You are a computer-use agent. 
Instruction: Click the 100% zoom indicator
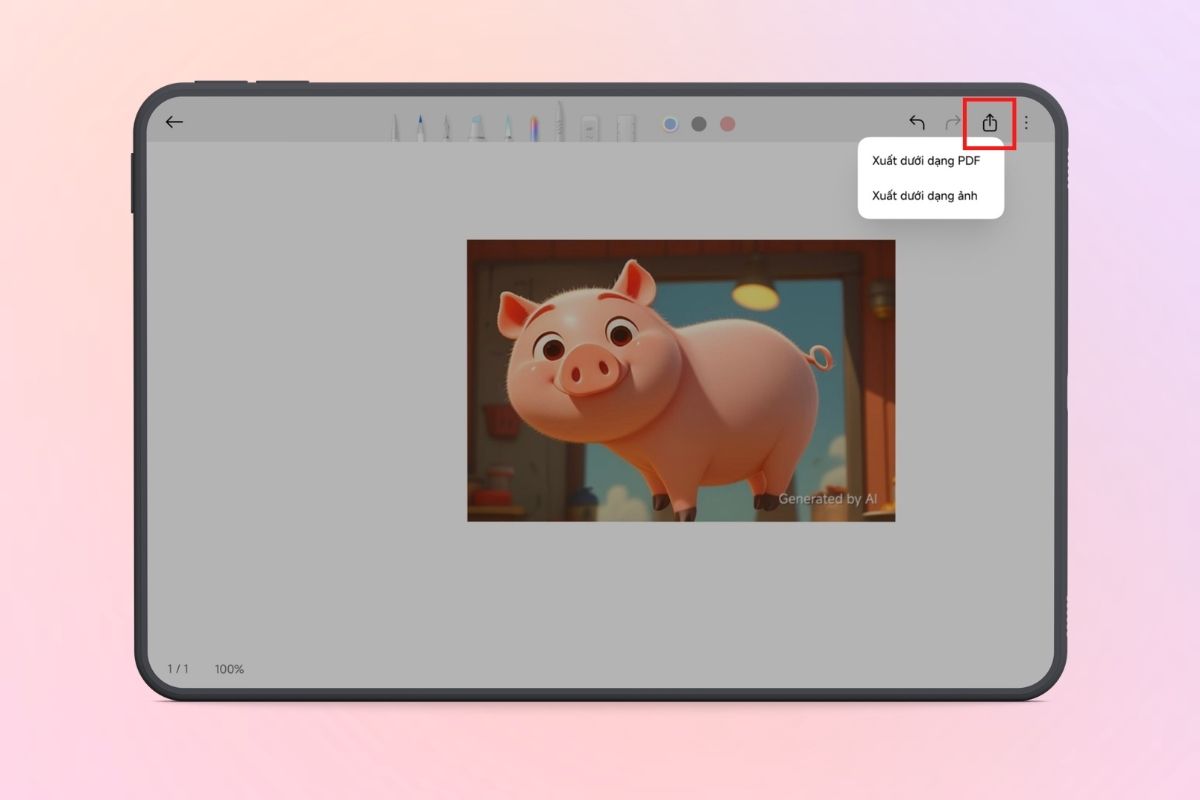(x=229, y=669)
